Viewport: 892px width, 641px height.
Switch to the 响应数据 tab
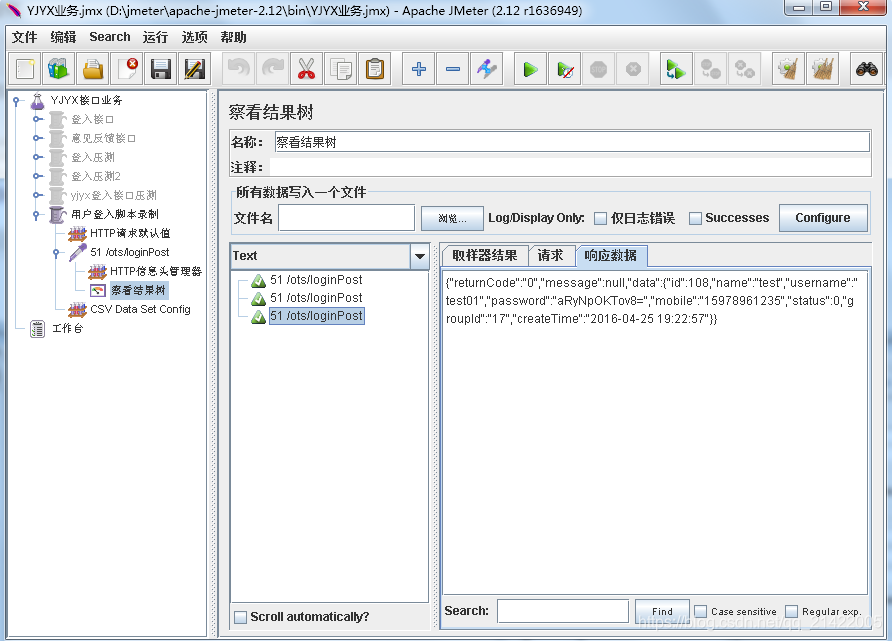[x=611, y=255]
